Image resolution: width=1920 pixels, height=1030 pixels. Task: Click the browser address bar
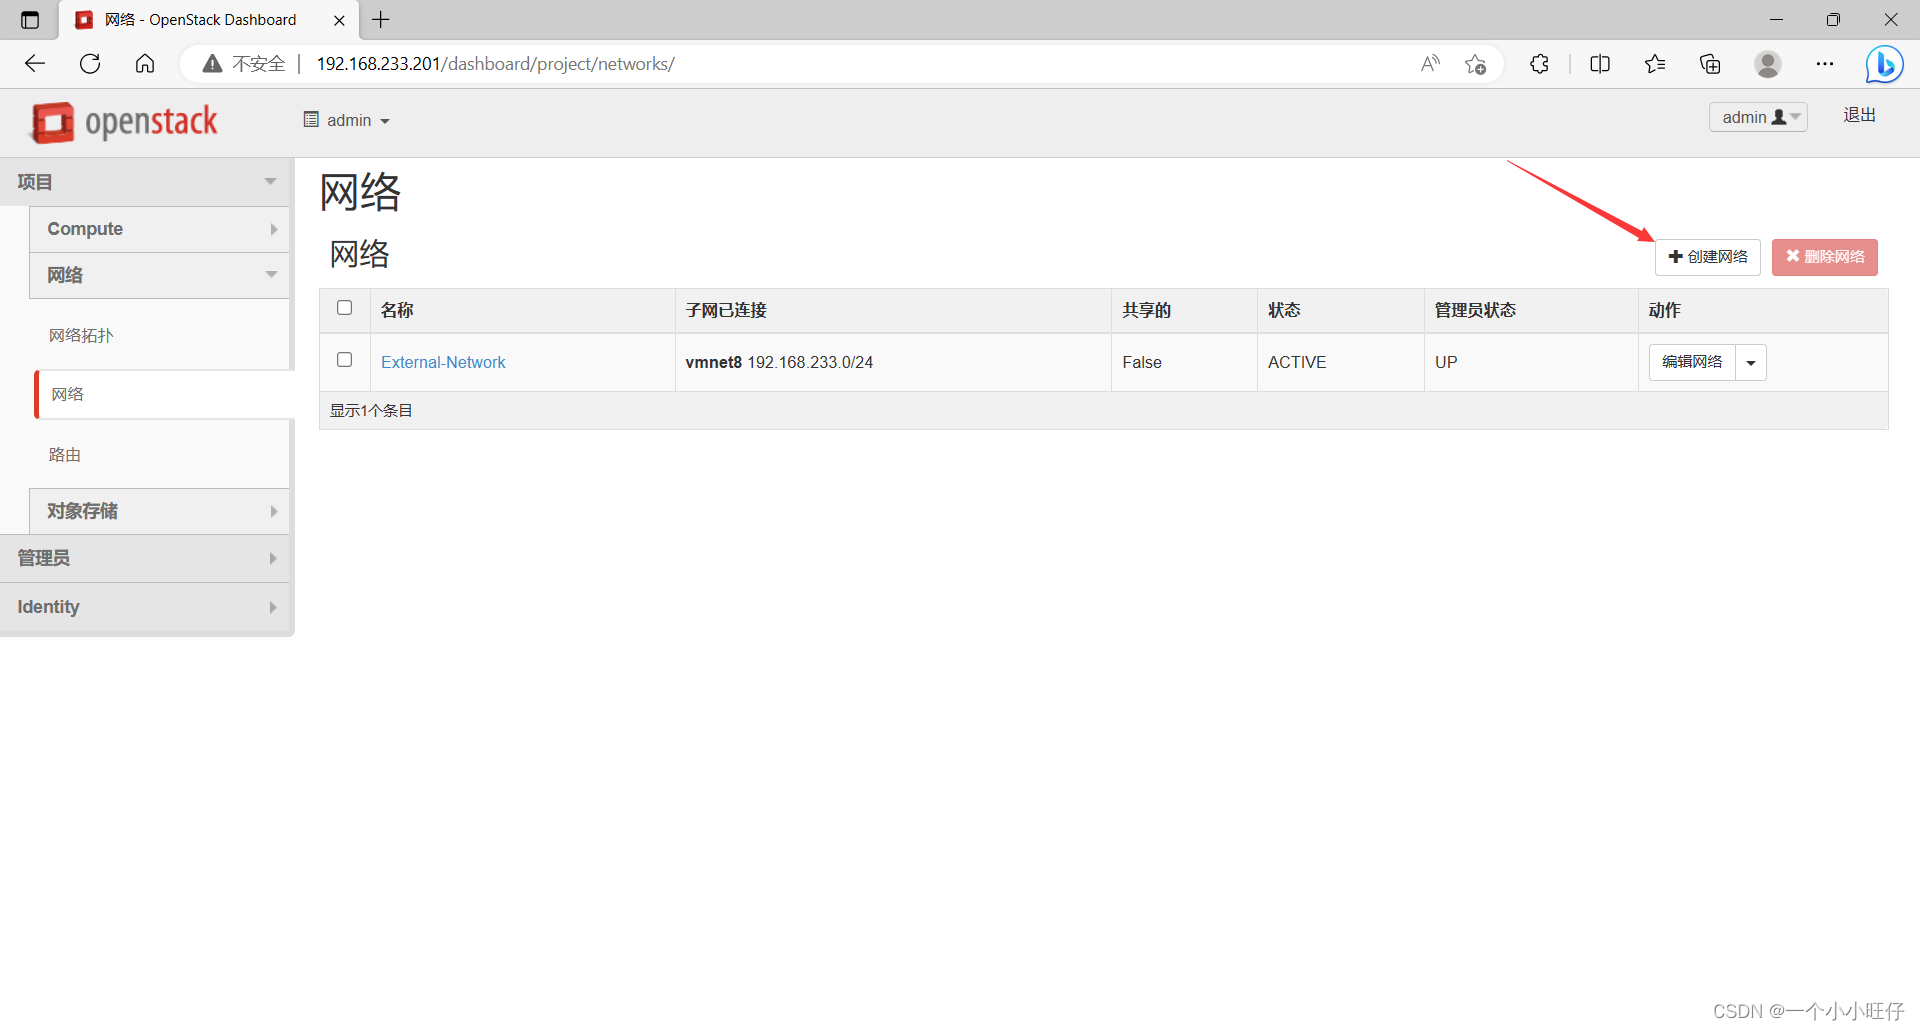coord(700,63)
